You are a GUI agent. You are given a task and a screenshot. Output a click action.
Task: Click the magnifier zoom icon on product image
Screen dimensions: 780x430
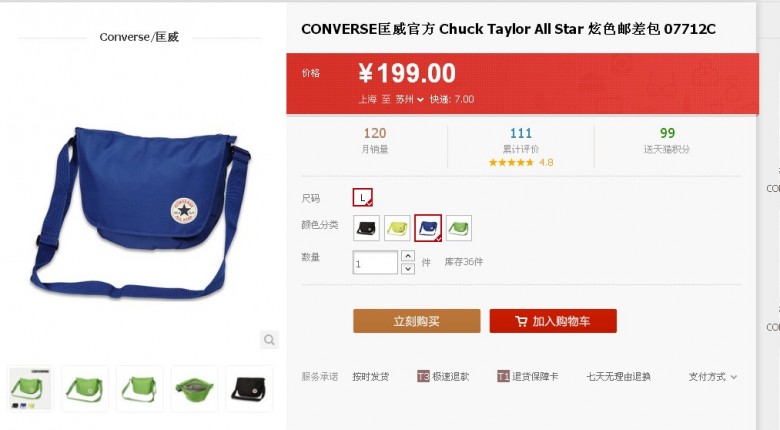click(269, 340)
